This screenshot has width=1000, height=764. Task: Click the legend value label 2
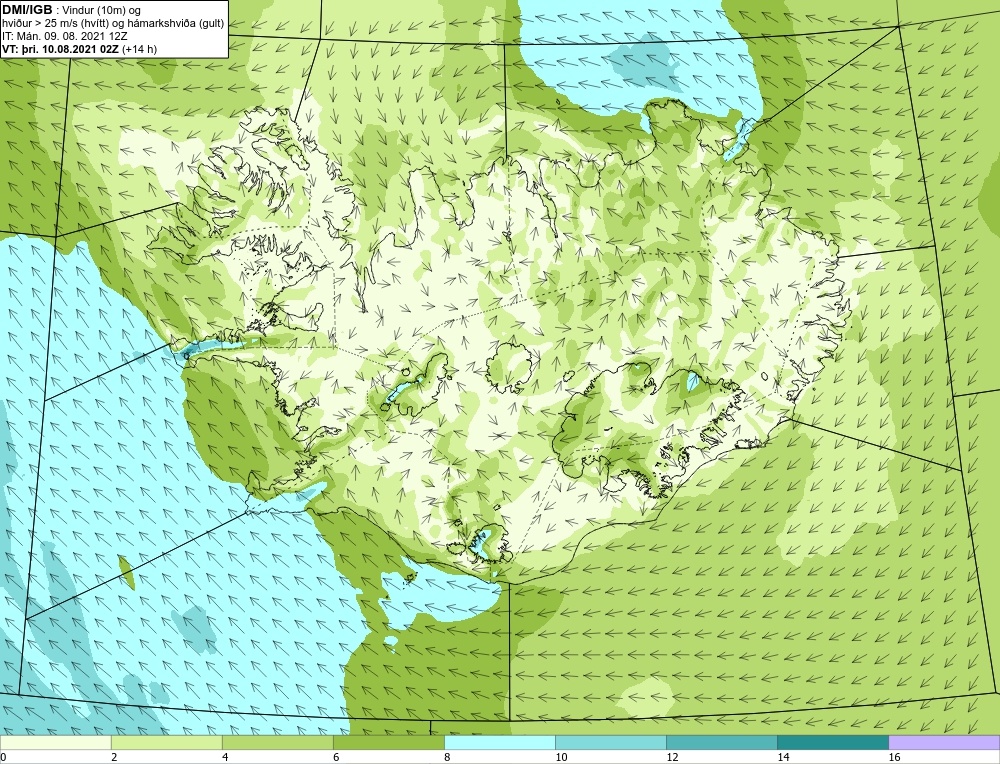tap(114, 757)
